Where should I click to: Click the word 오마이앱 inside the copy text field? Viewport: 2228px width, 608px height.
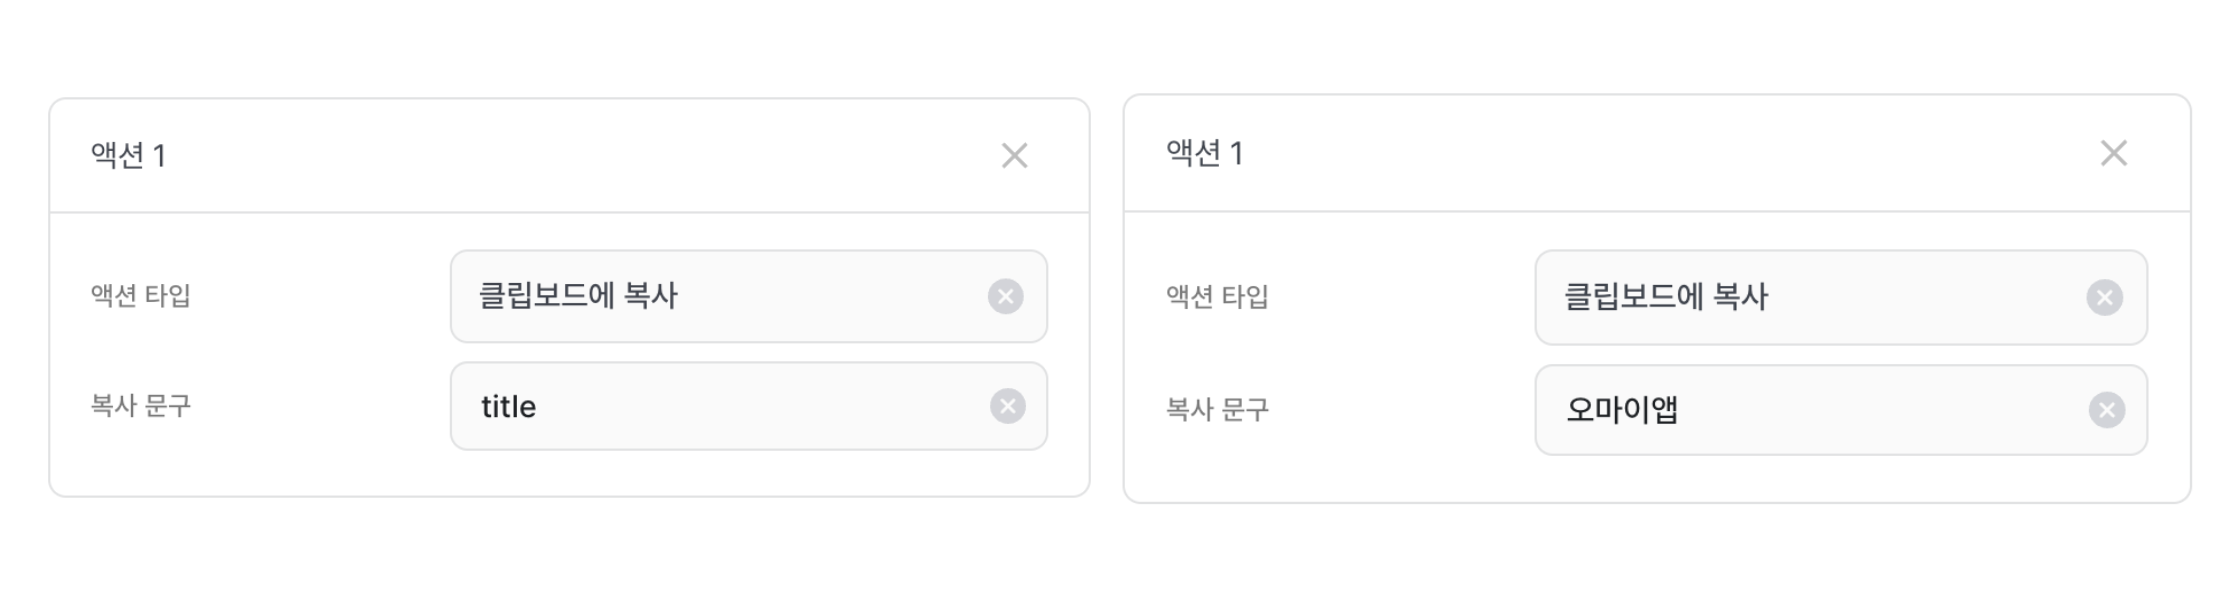pos(1621,410)
